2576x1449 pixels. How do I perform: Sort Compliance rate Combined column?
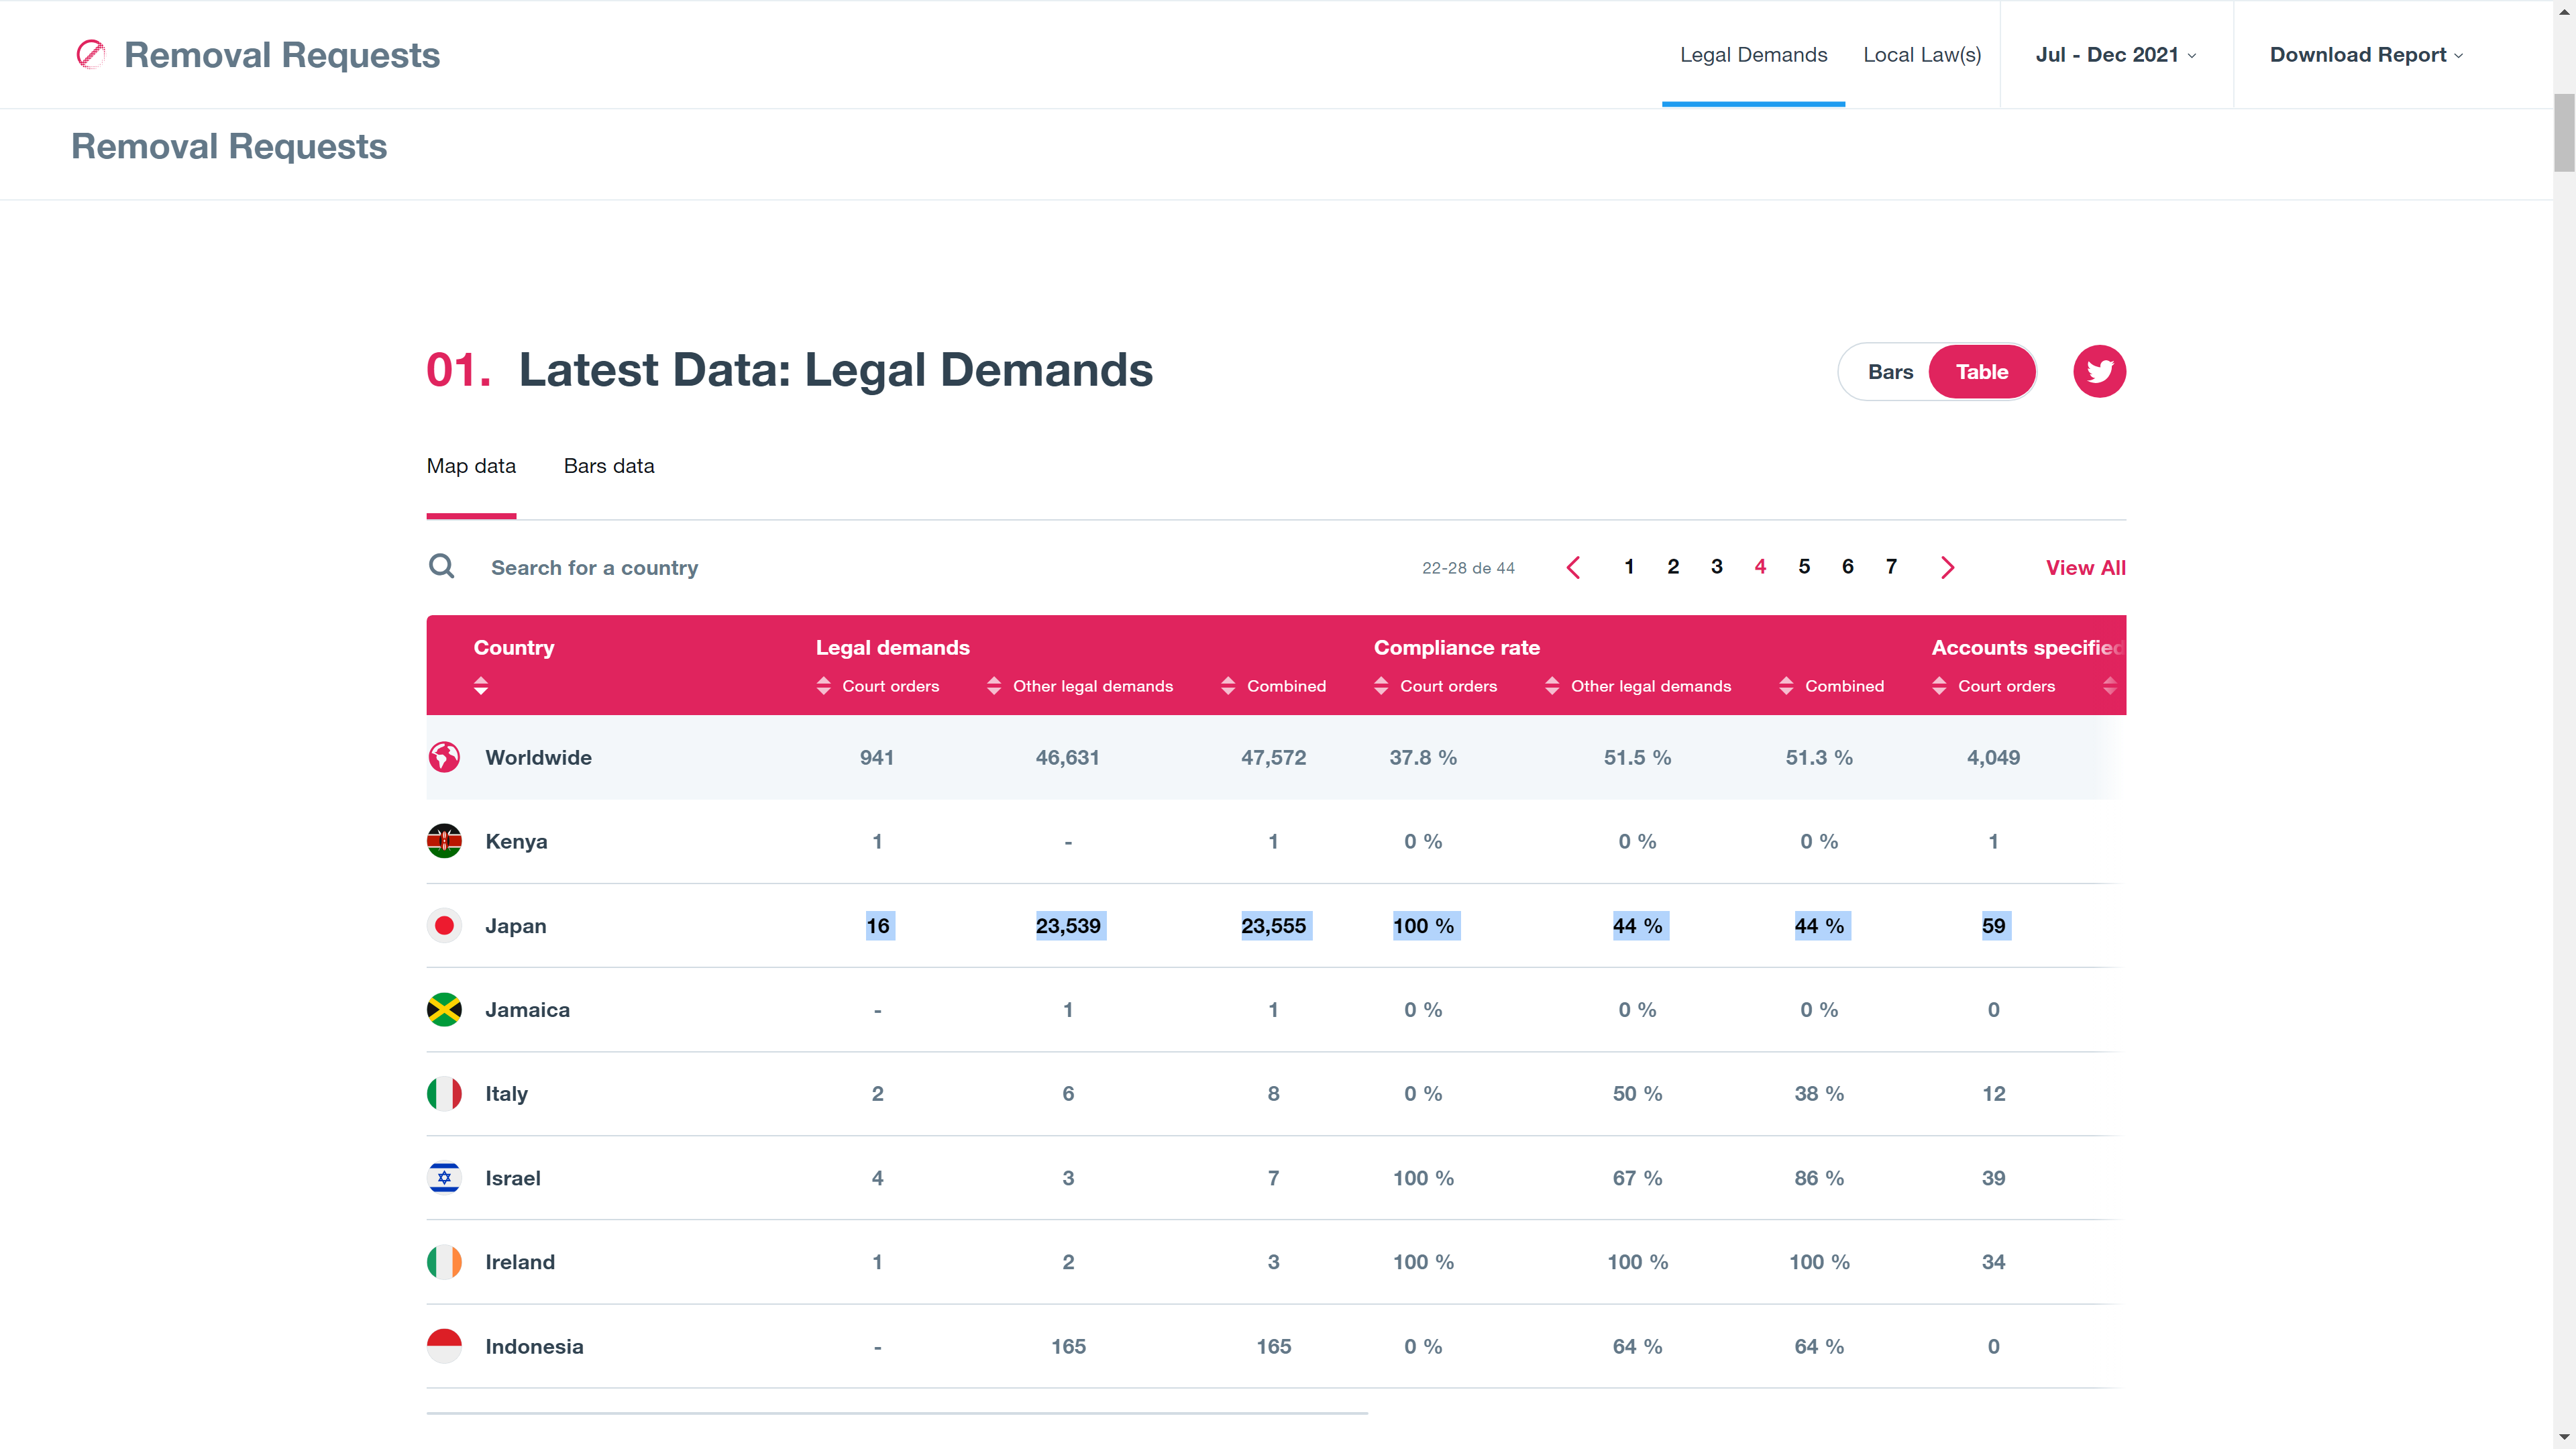(1786, 686)
